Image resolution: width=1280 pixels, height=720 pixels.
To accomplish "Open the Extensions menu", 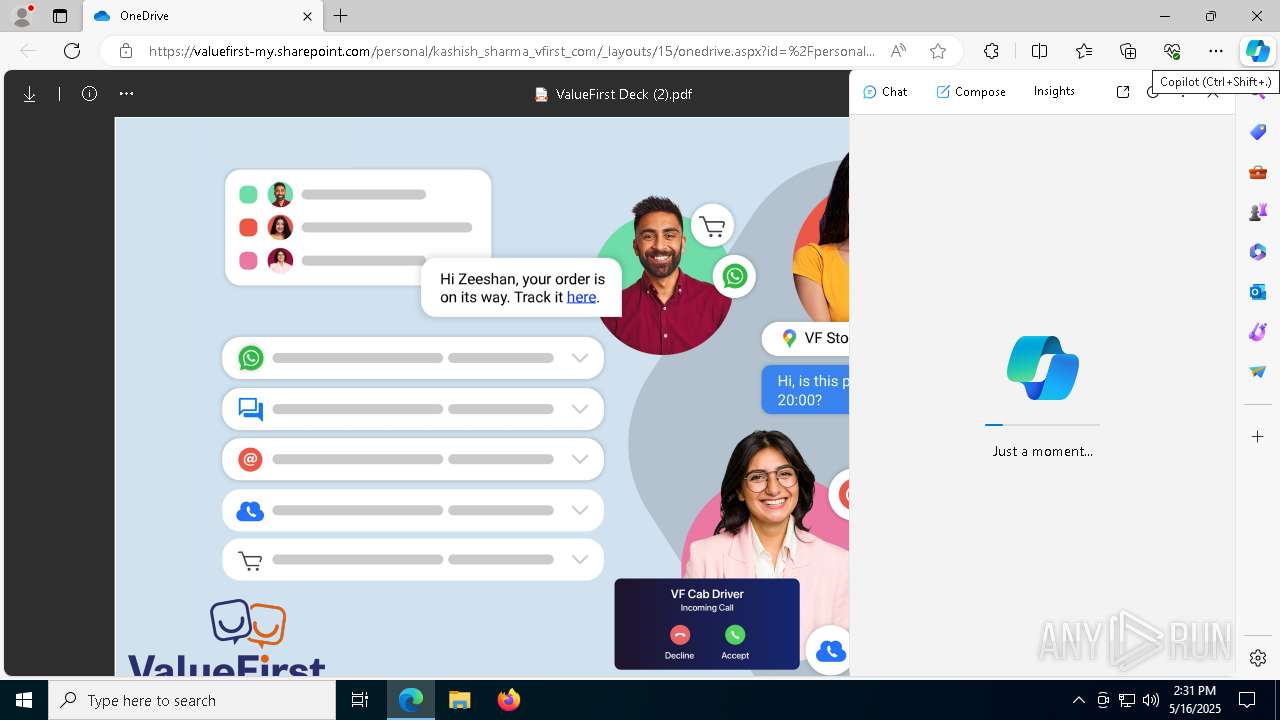I will pos(991,51).
